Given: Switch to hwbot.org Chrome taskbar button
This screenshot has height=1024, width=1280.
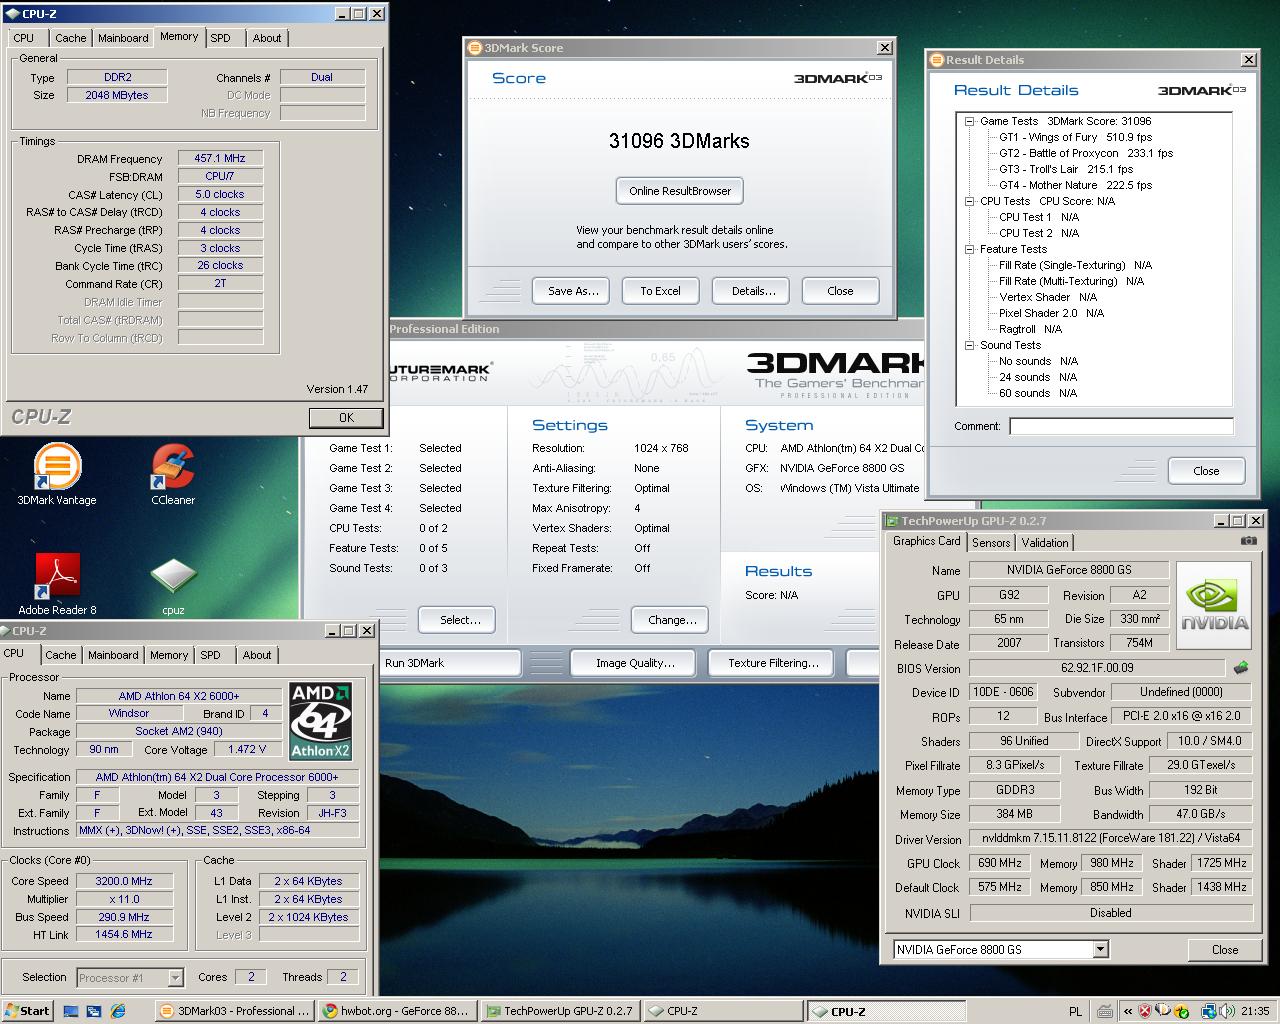Looking at the screenshot, I should pos(397,1011).
